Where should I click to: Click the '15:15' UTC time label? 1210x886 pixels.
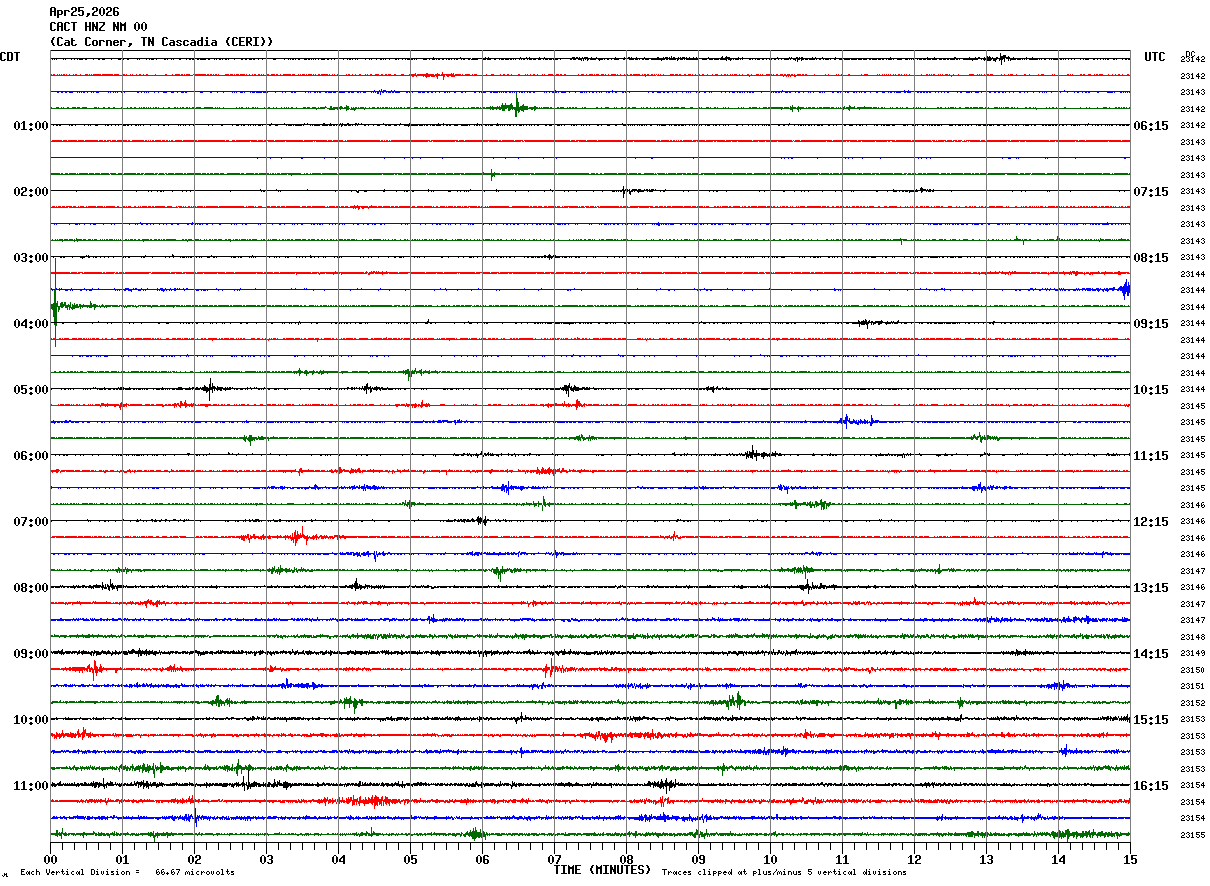[1151, 720]
